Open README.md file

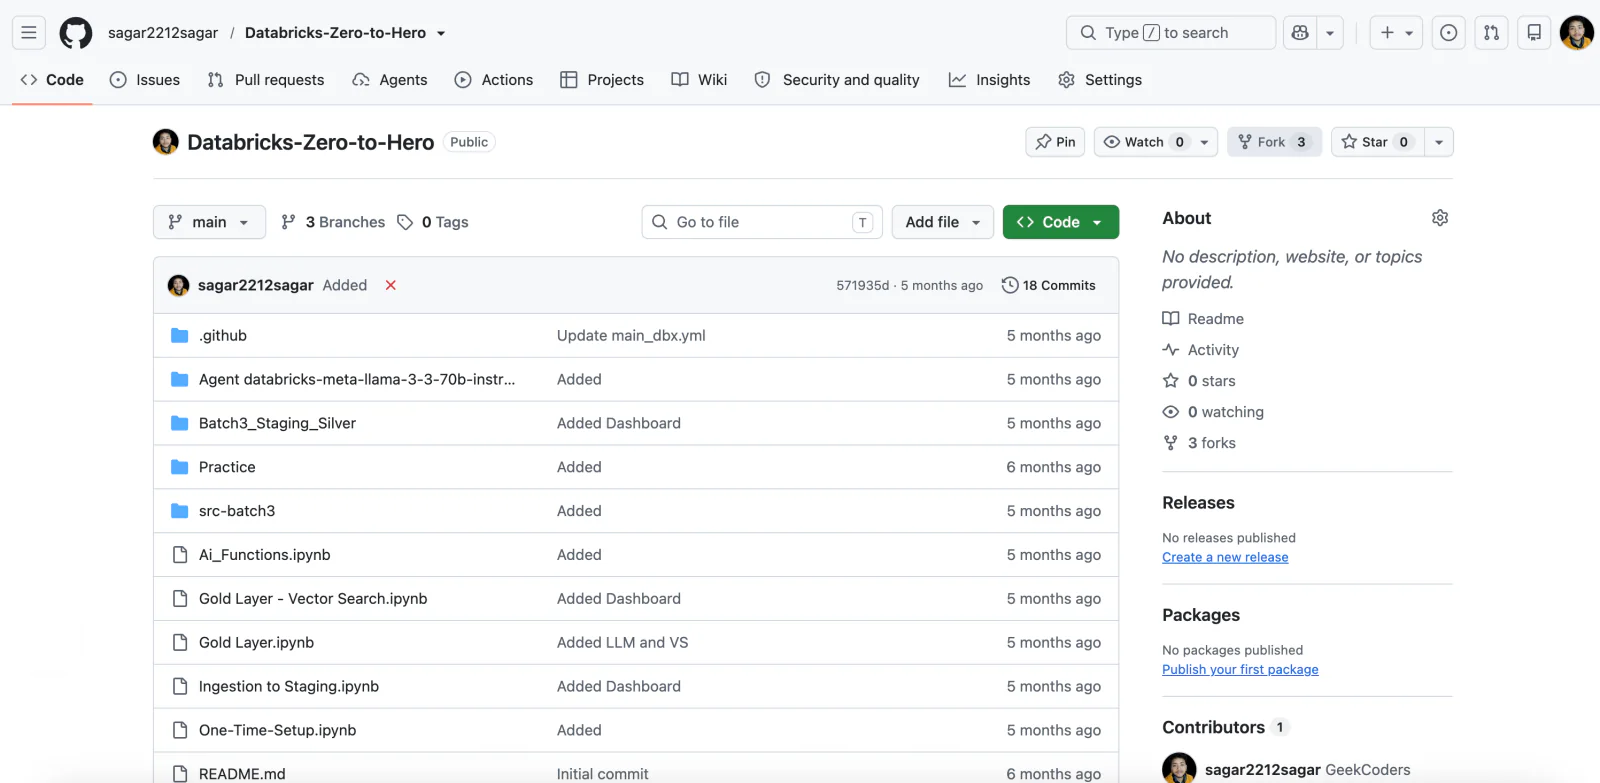click(242, 774)
